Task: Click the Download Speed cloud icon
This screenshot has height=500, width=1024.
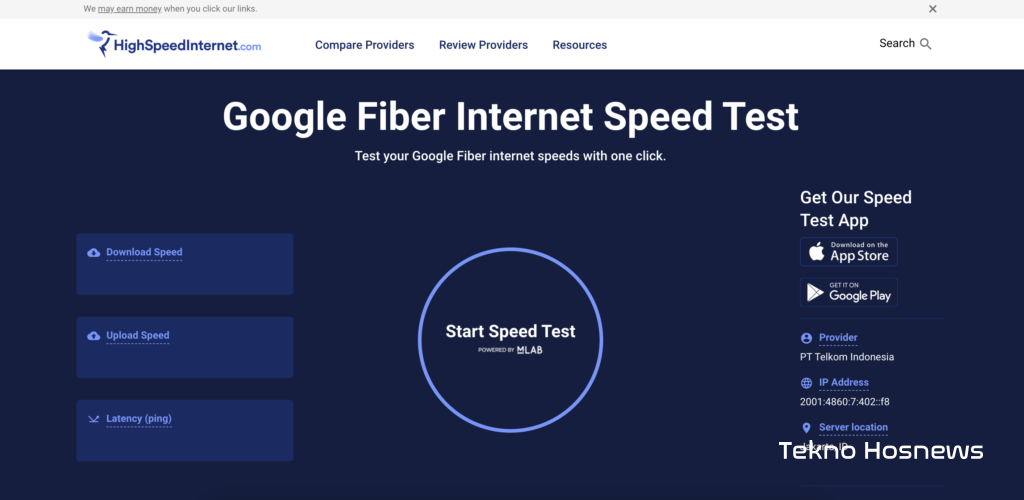Action: point(94,253)
